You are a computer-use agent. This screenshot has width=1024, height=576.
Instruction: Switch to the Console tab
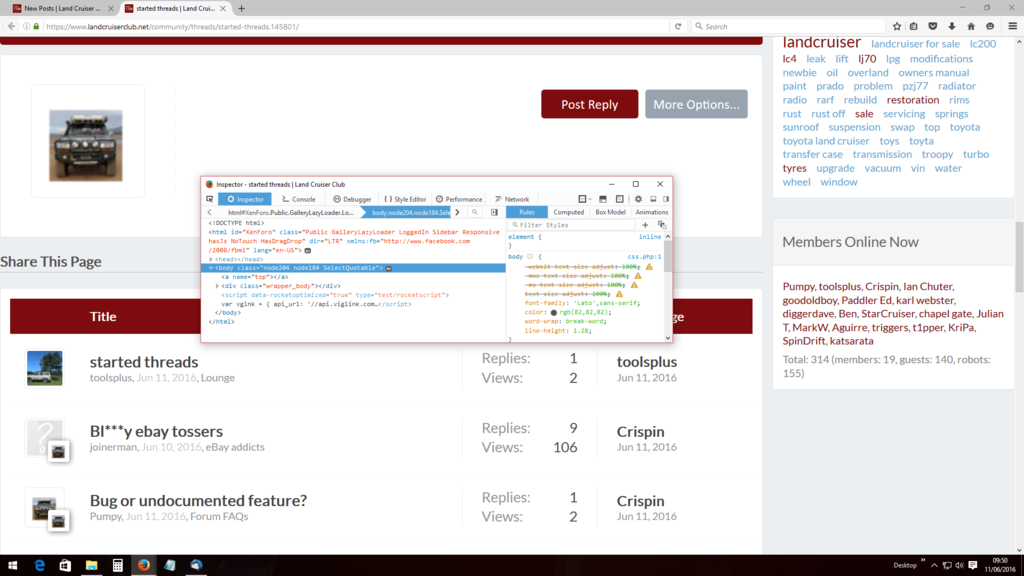click(x=298, y=199)
